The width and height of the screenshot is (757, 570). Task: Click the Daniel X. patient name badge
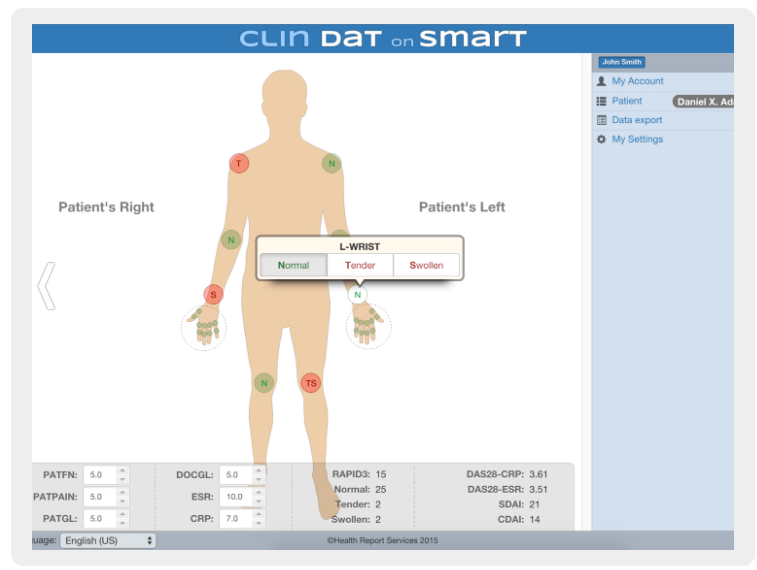click(703, 101)
